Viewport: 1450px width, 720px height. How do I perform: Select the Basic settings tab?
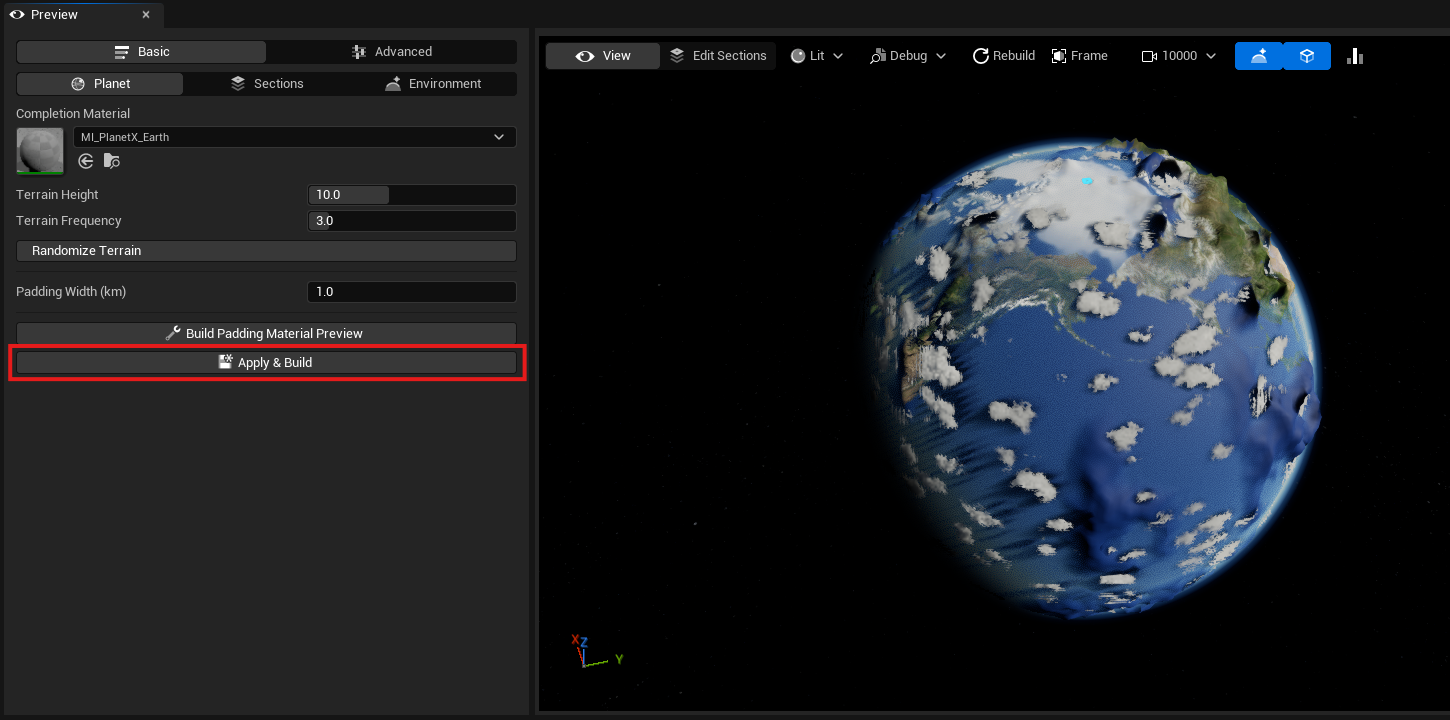pos(142,52)
